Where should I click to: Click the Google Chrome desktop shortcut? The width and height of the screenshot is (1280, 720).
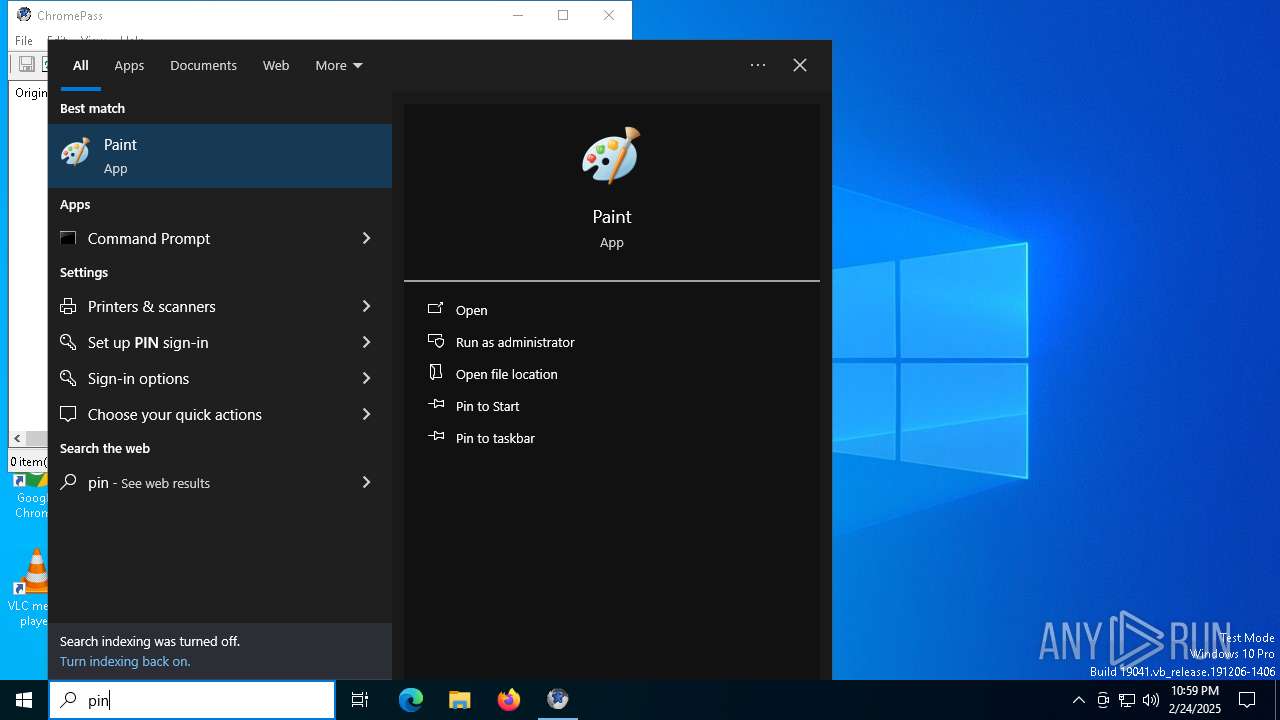coord(29,497)
